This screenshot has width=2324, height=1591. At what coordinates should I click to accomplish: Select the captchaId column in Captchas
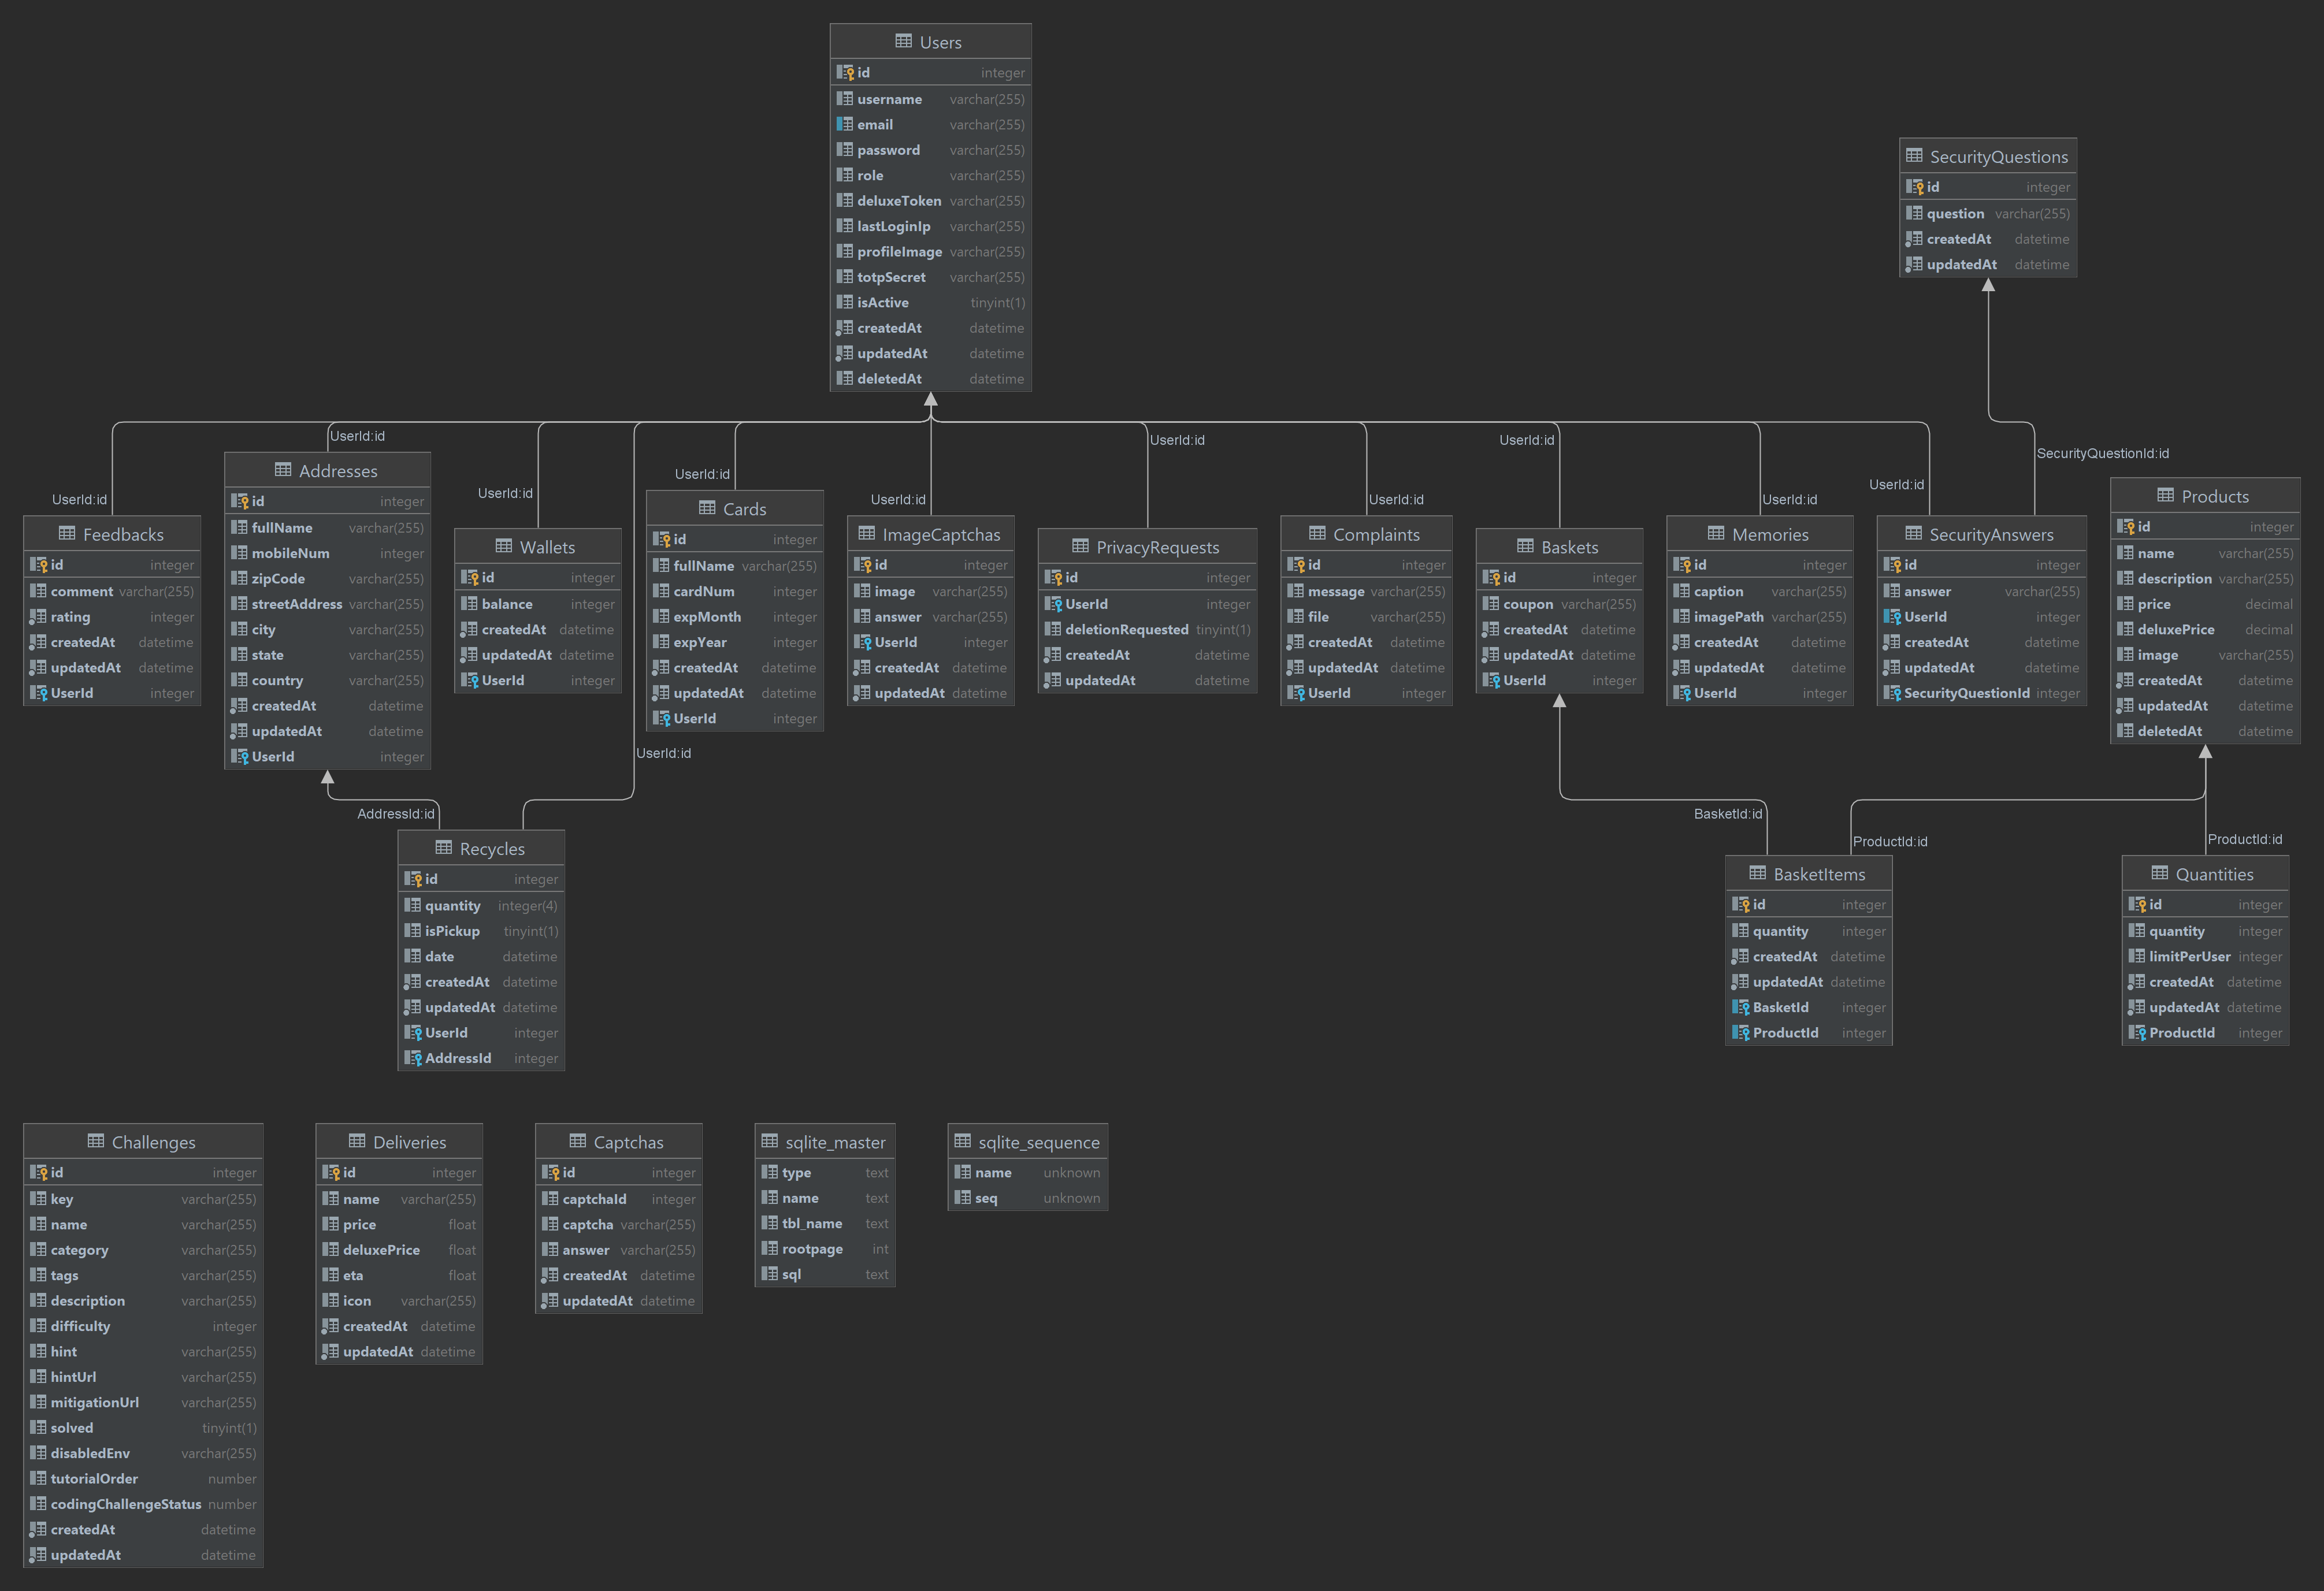(619, 1199)
